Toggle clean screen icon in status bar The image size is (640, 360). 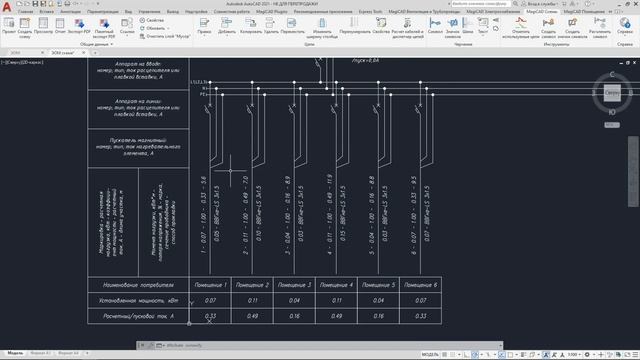627,355
